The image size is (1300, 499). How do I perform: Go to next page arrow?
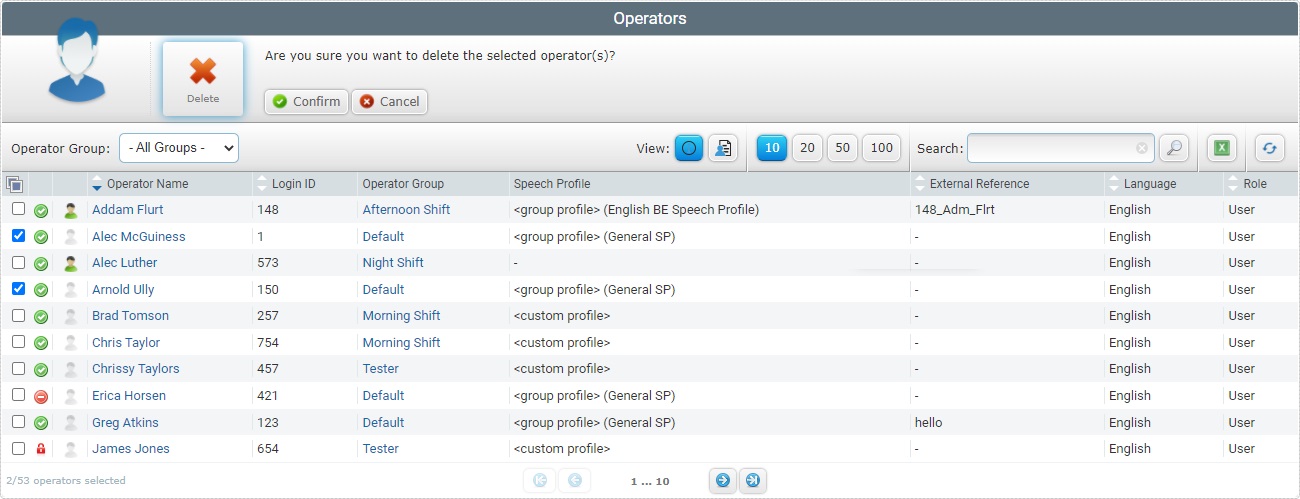721,481
